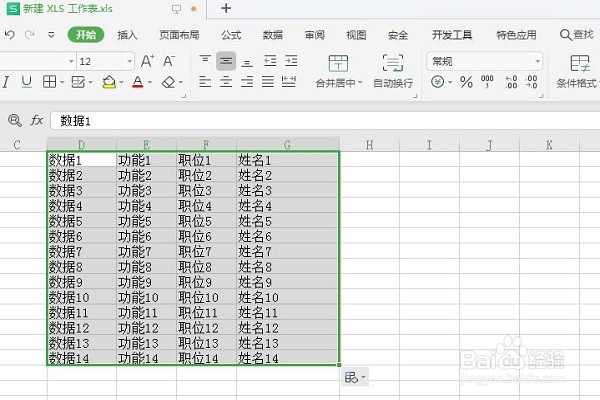This screenshot has width=600, height=400.
Task: Switch to the 开始 ribbon tab
Action: pyautogui.click(x=86, y=35)
